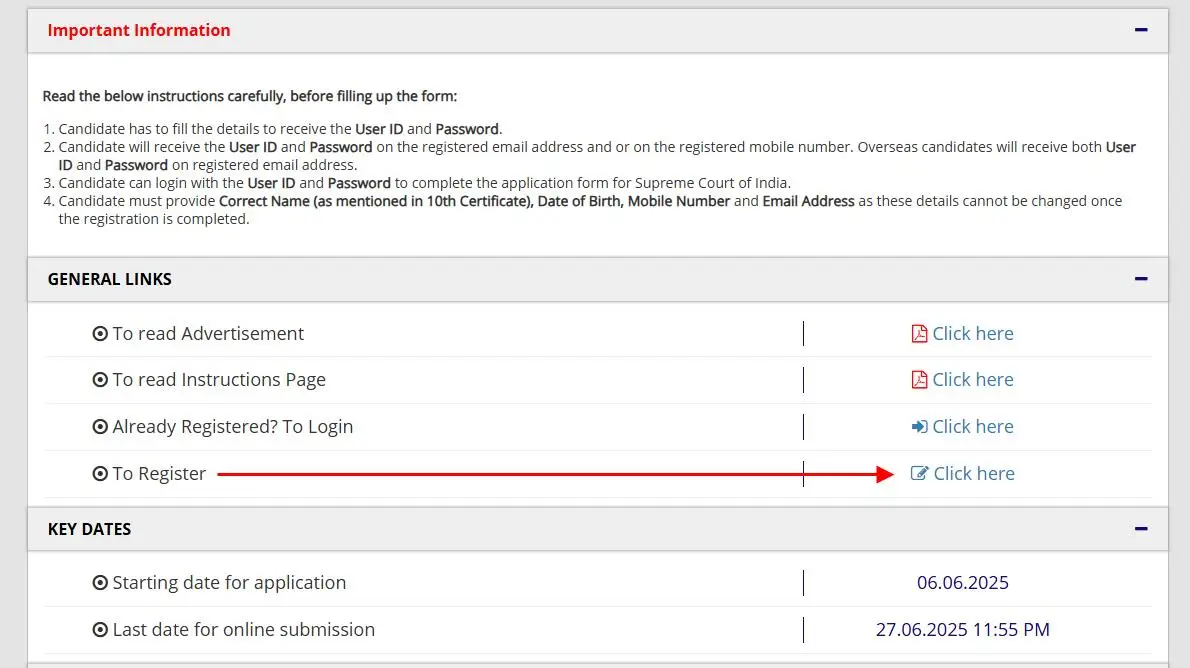Click instruction 1 about filling the details
This screenshot has width=1190, height=668.
tap(280, 129)
